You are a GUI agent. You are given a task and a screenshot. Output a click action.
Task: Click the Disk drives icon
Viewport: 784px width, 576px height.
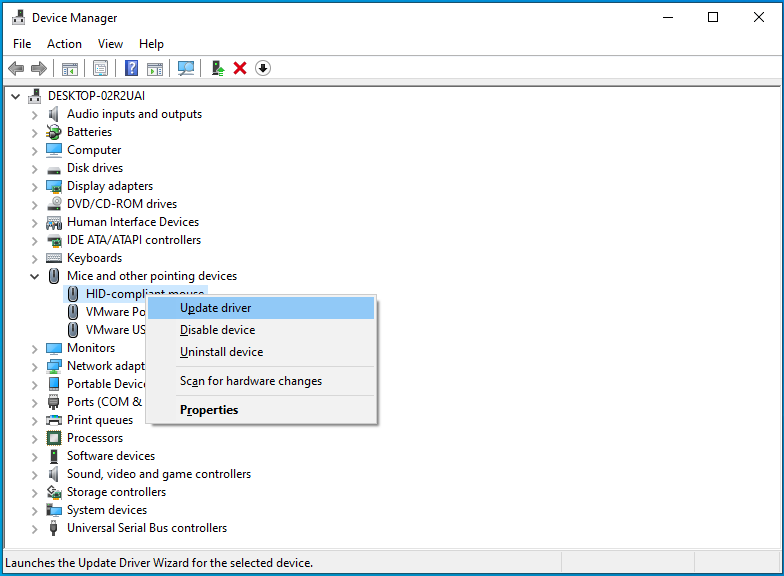[54, 170]
